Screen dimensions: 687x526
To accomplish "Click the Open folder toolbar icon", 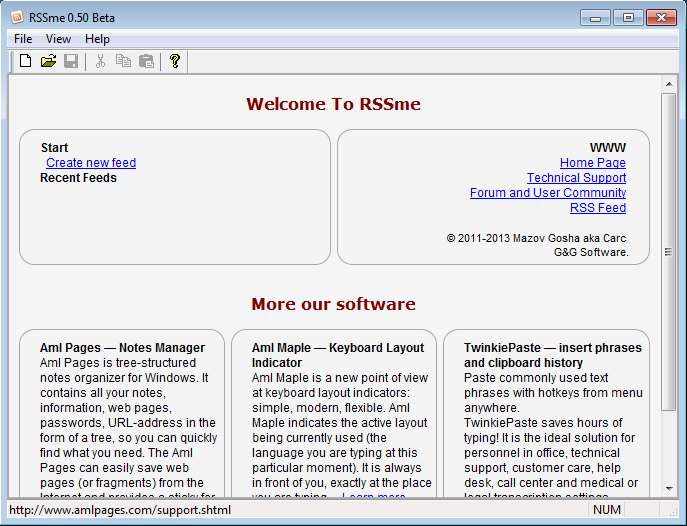I will tap(48, 62).
